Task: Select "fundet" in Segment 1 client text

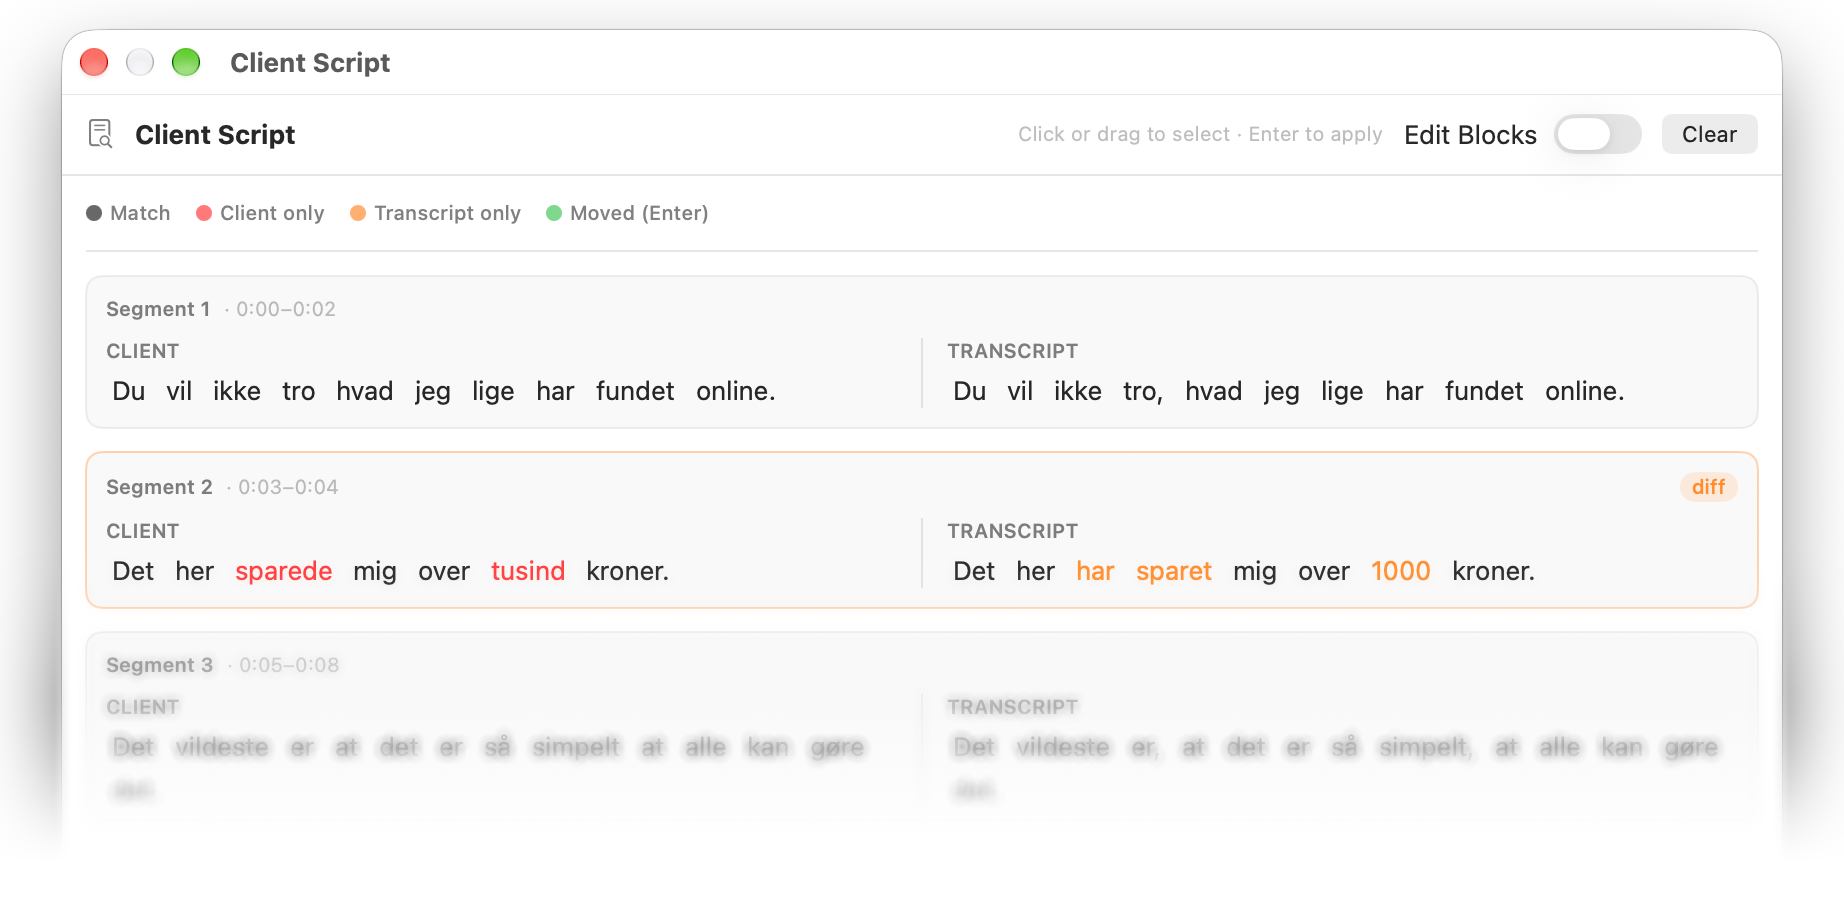Action: pyautogui.click(x=635, y=391)
